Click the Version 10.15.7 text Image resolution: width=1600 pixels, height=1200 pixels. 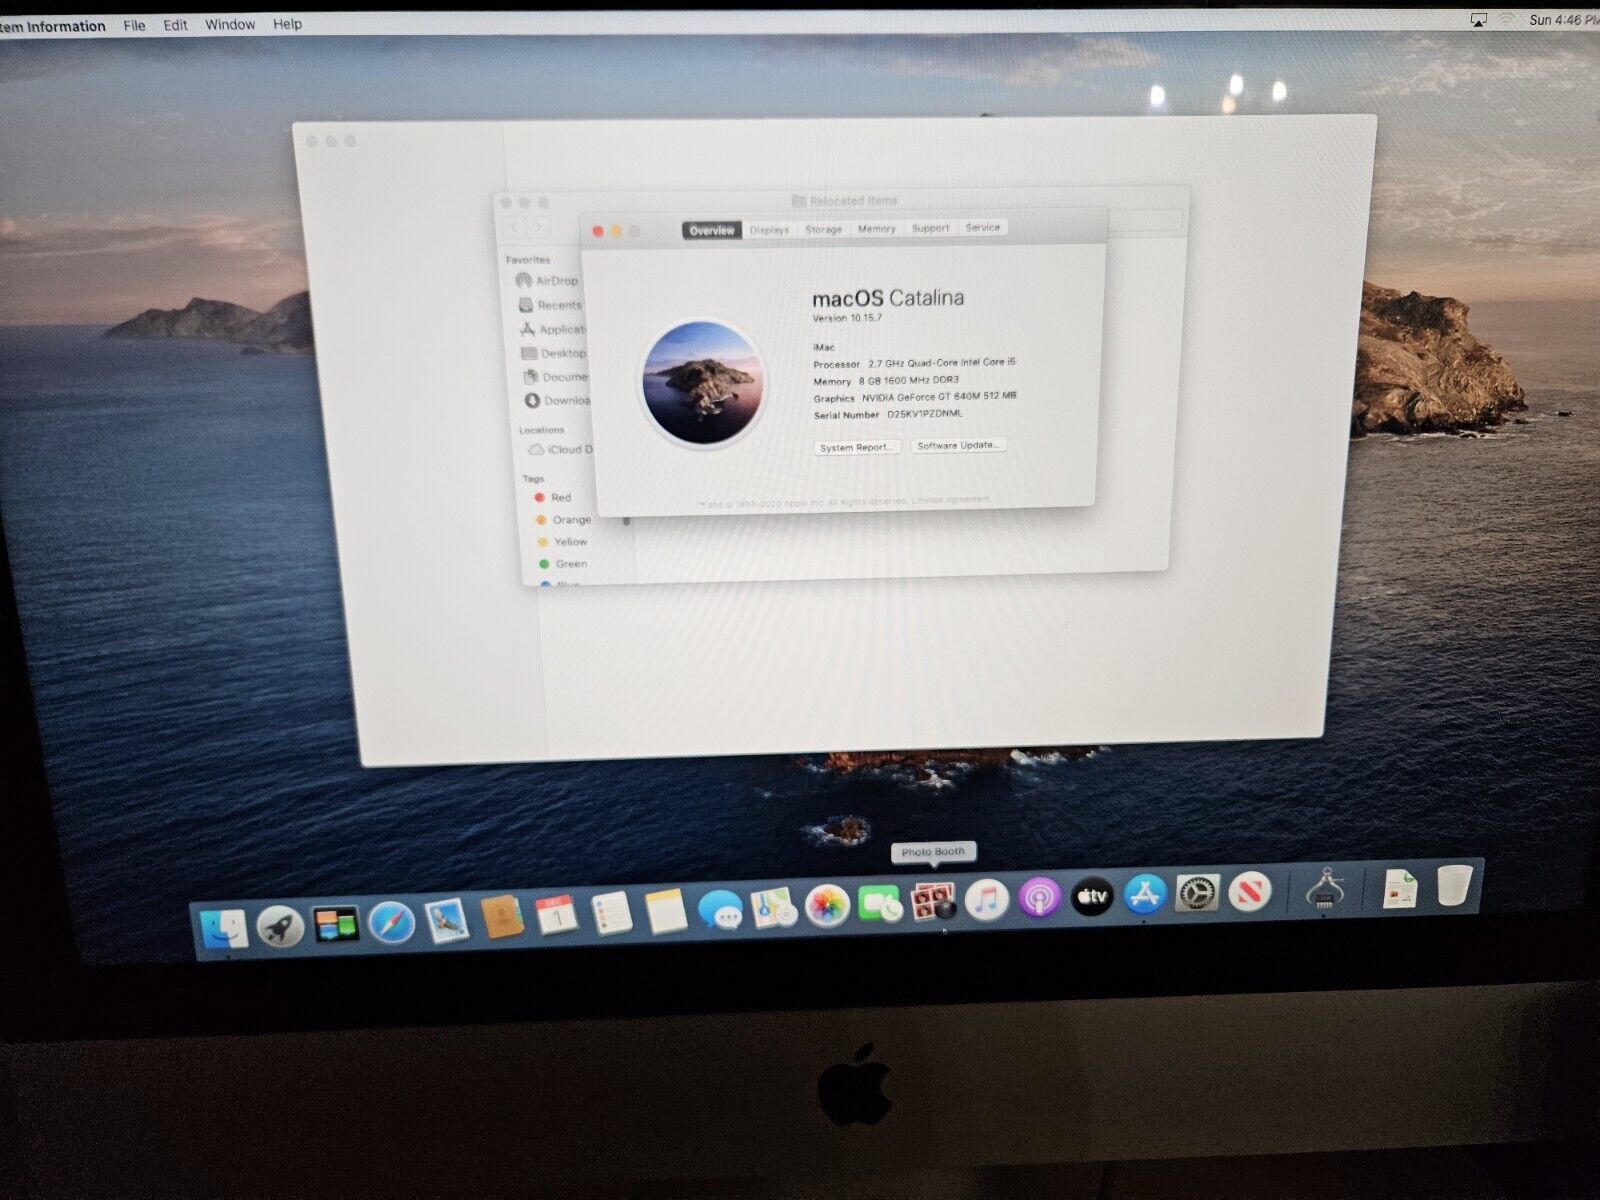pos(847,318)
